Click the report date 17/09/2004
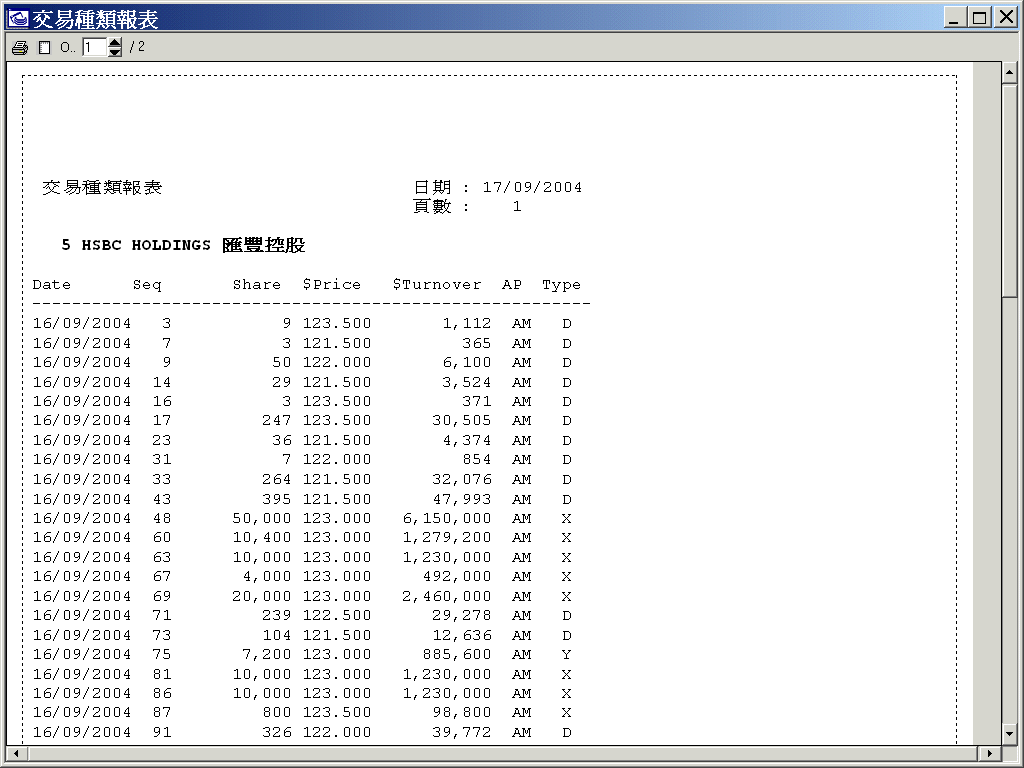Image resolution: width=1024 pixels, height=768 pixels. coord(532,187)
